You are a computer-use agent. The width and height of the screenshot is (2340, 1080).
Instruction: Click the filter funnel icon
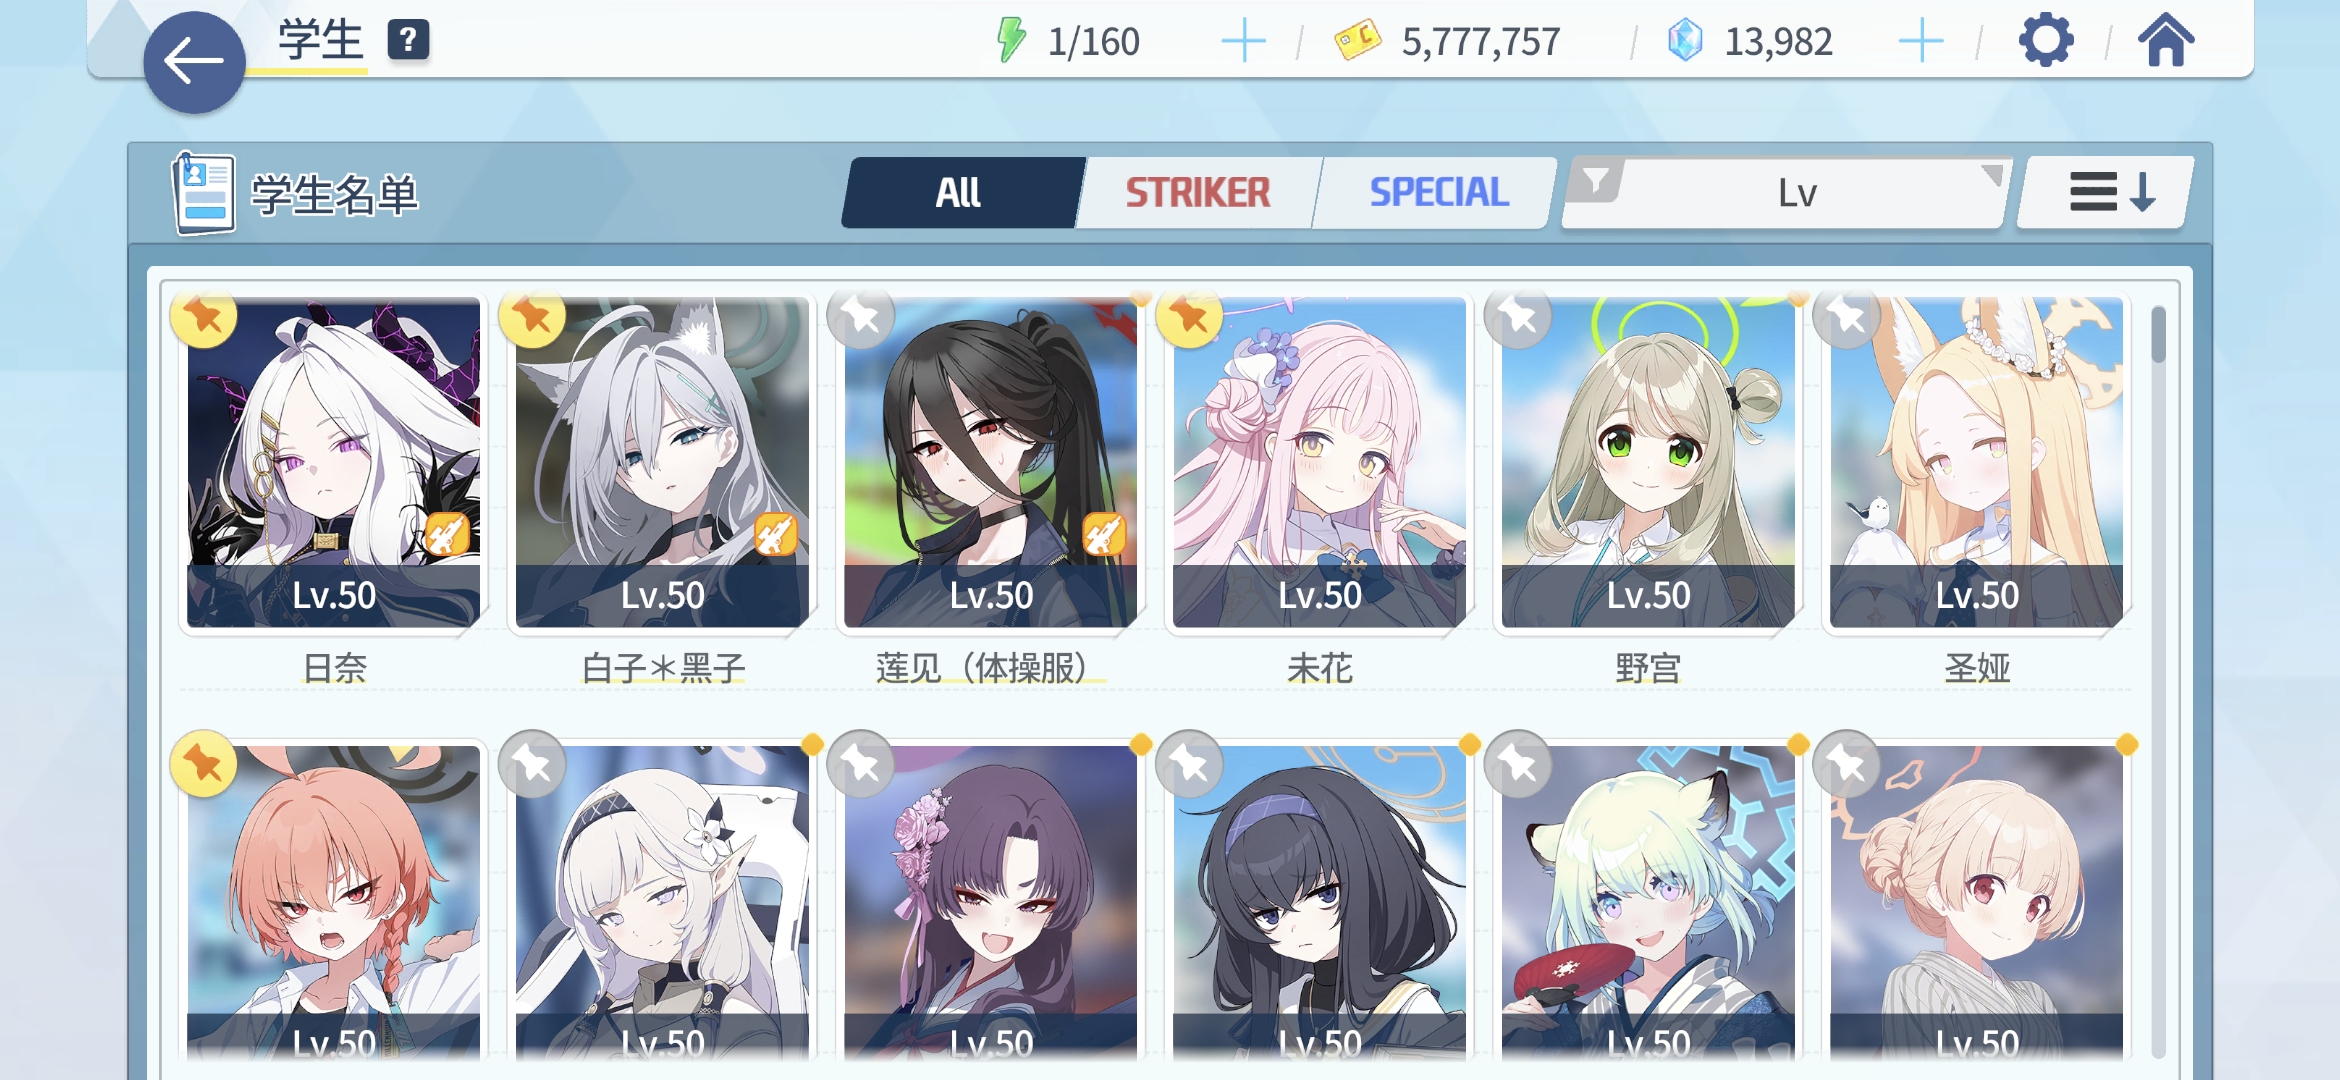click(x=1596, y=182)
